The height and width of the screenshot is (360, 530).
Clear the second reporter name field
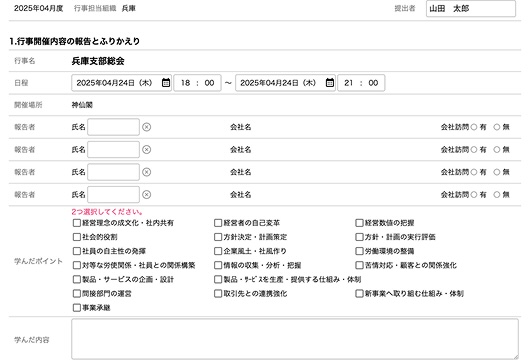click(146, 150)
